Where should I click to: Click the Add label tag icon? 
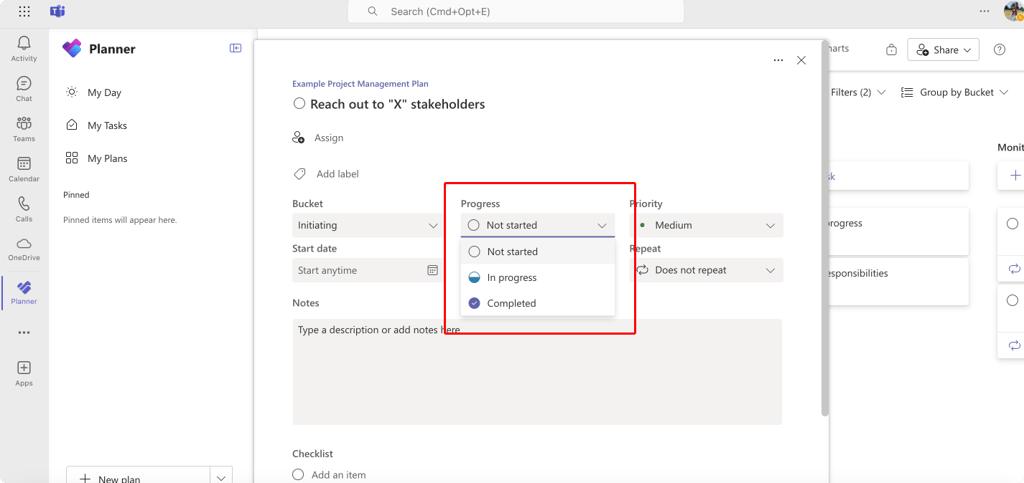[x=299, y=174]
